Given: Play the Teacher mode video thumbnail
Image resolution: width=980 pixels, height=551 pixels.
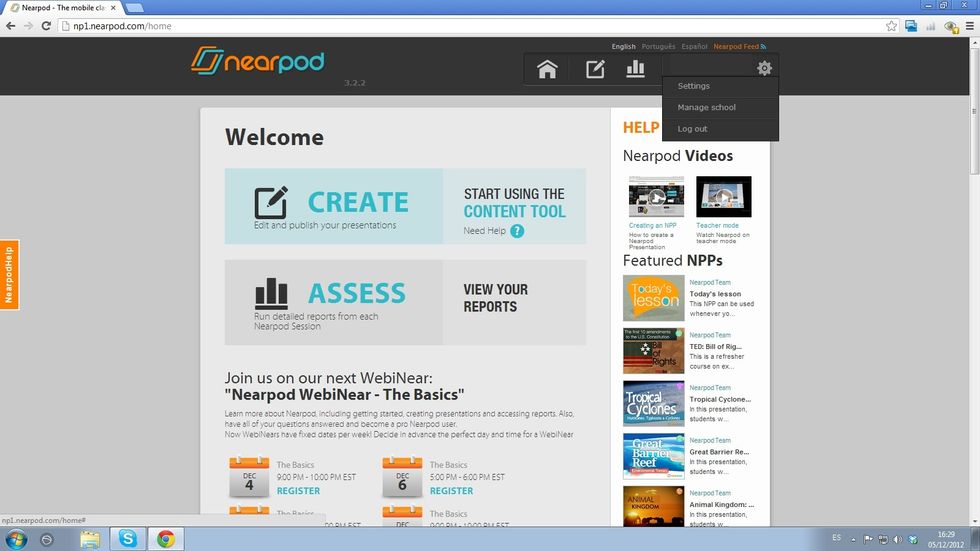Looking at the screenshot, I should [x=724, y=197].
